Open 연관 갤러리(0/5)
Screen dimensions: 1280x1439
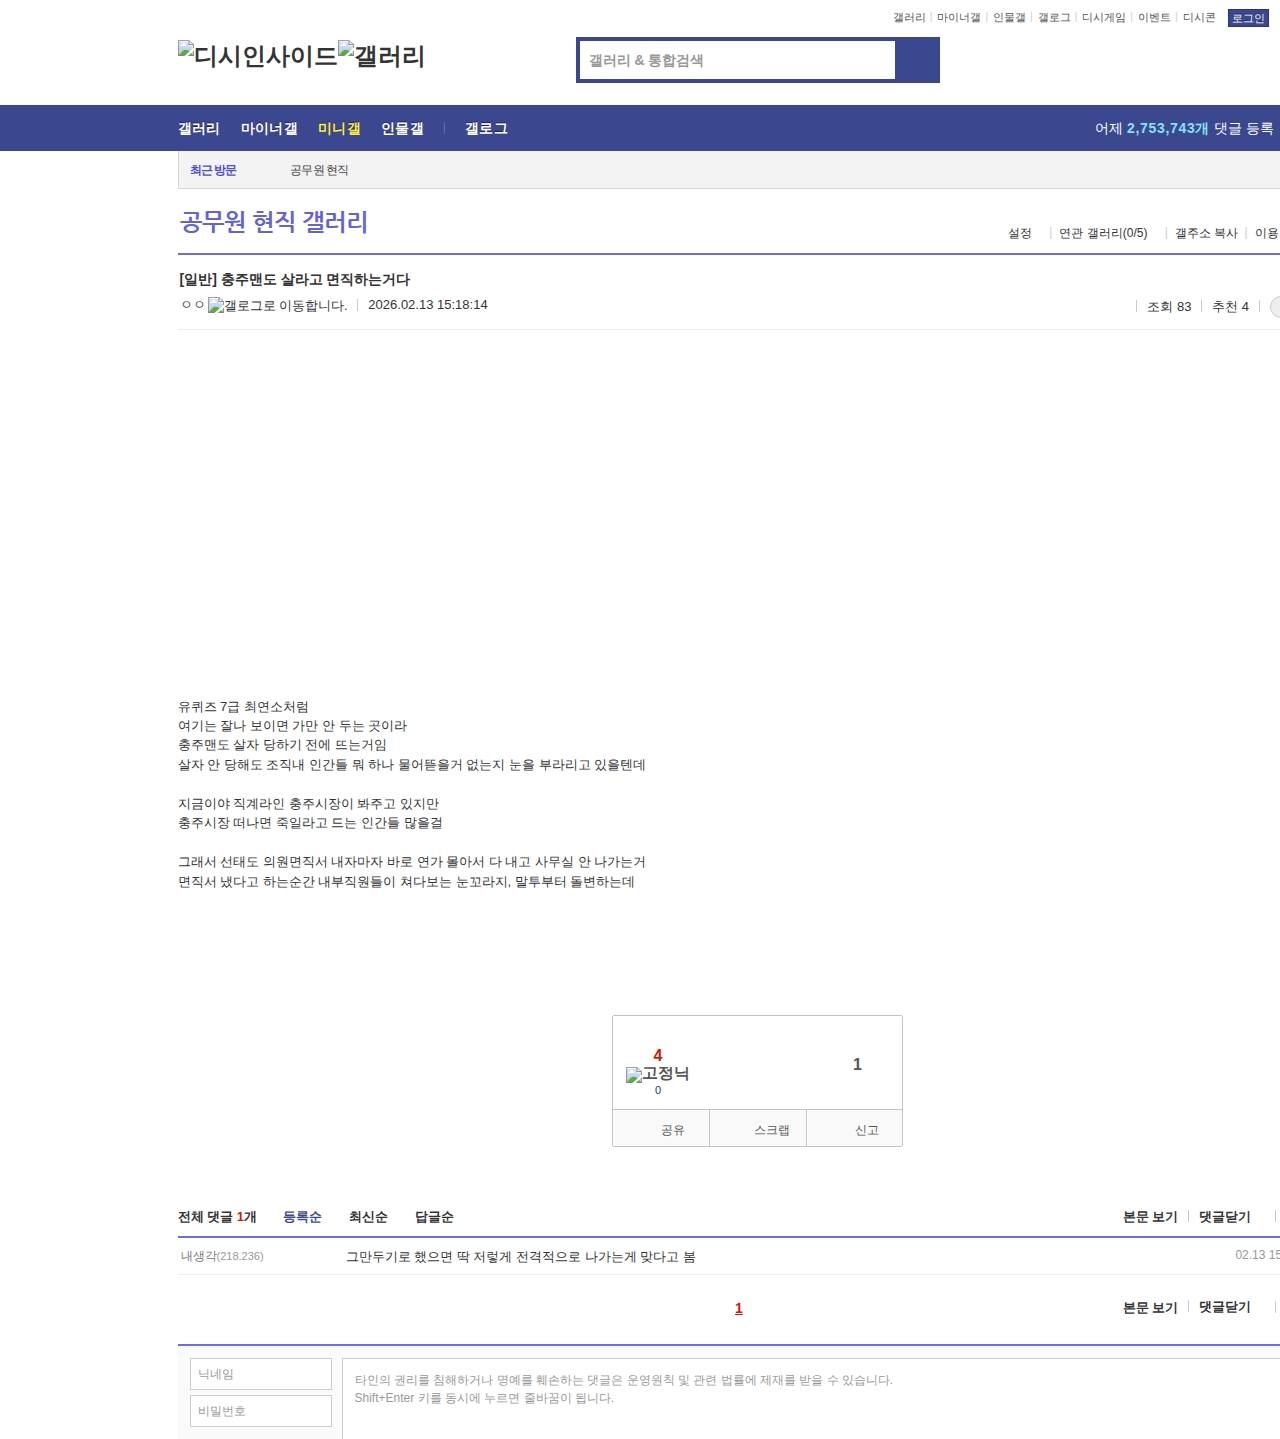pyautogui.click(x=1103, y=233)
